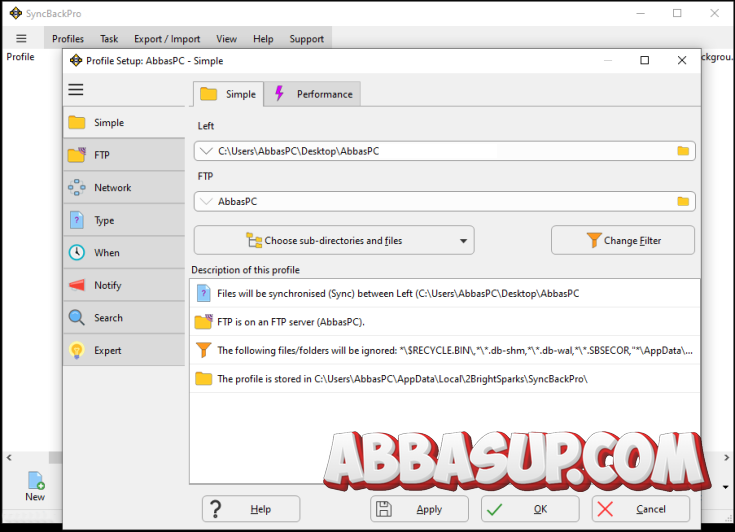735x532 pixels.
Task: Click the Profile Setup dialog logo icon
Action: pyautogui.click(x=76, y=60)
